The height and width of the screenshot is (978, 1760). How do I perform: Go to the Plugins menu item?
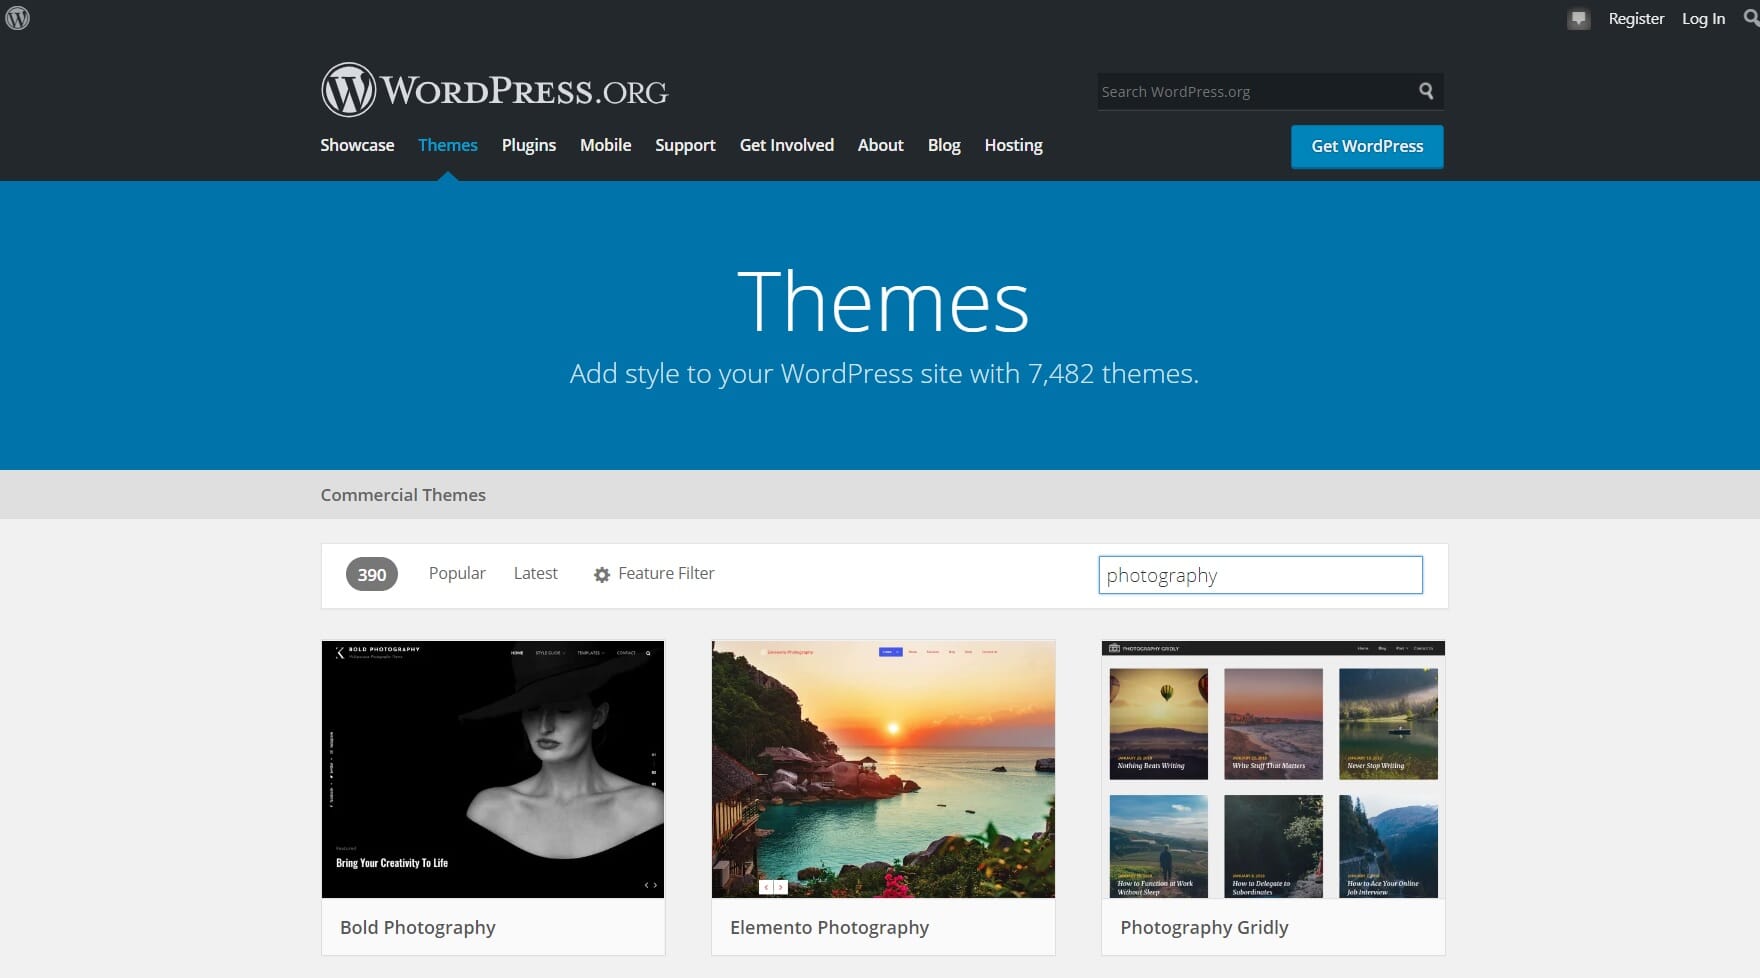[529, 145]
